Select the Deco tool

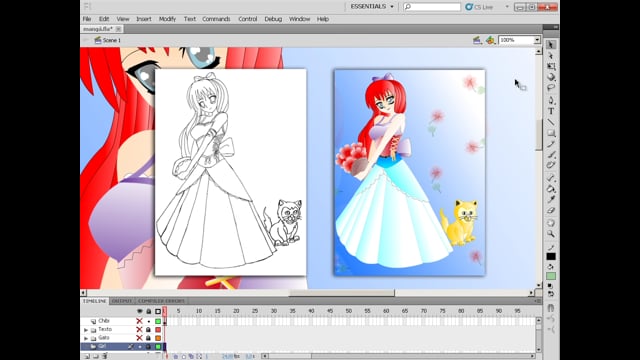pyautogui.click(x=551, y=165)
